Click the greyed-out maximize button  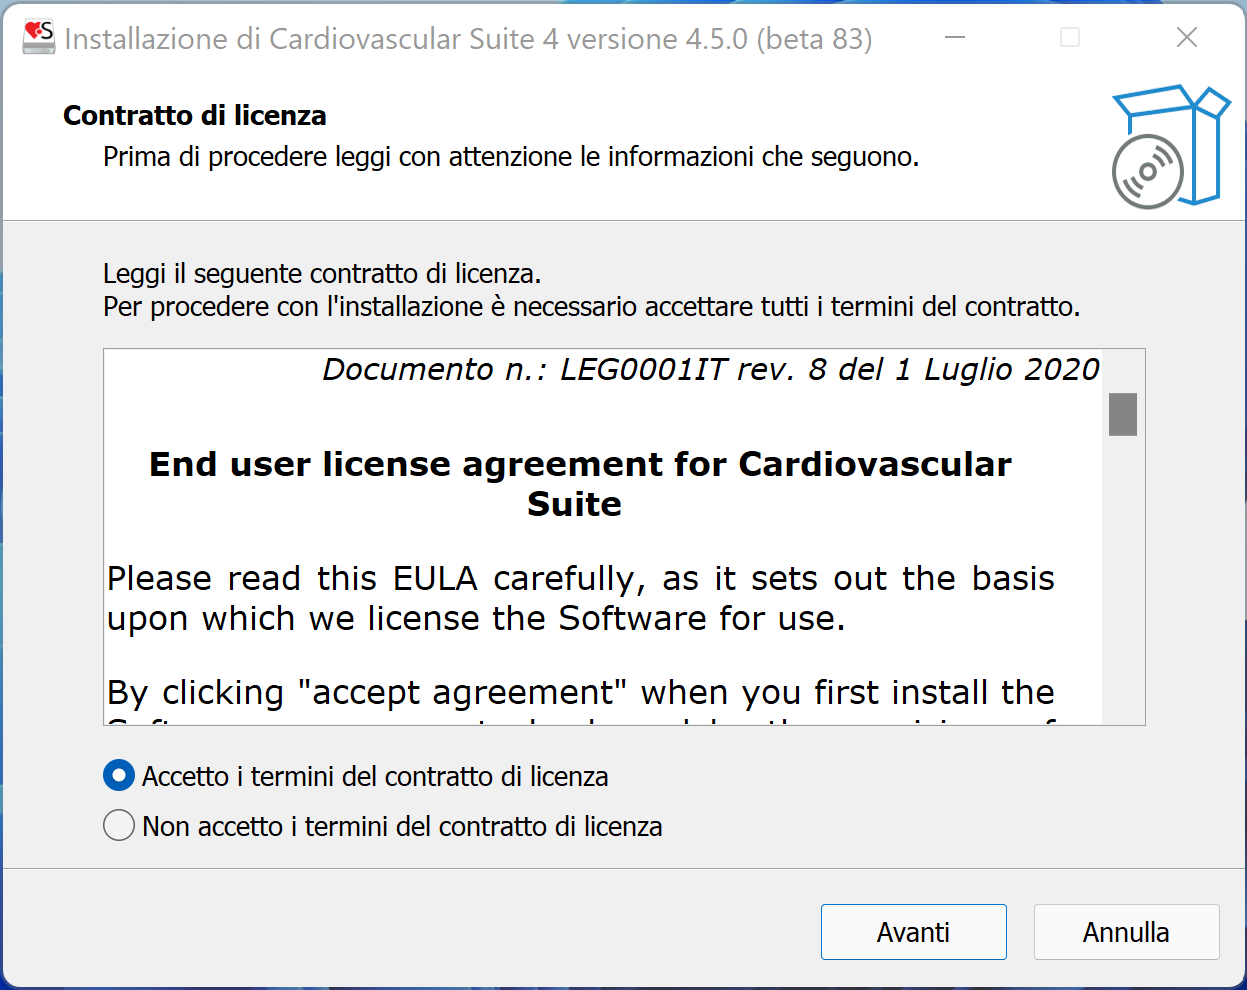pyautogui.click(x=1070, y=38)
